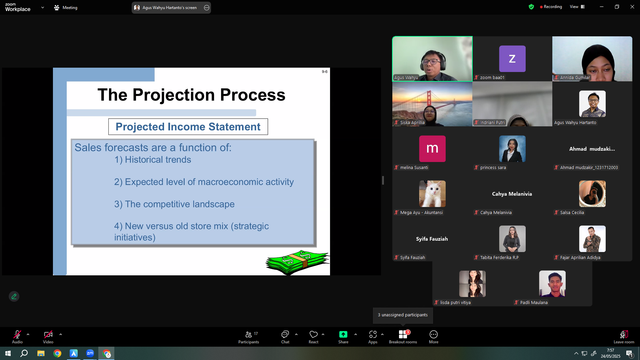Screen dimensions: 640x360
Task: Select Siska Aprilia's Golden Gate tile
Action: (x=432, y=104)
